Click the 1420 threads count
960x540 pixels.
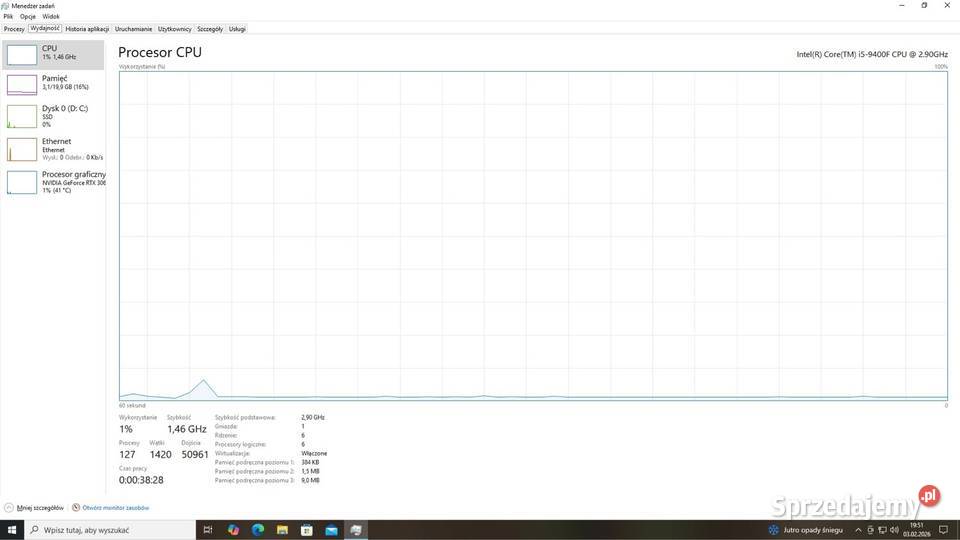point(160,454)
